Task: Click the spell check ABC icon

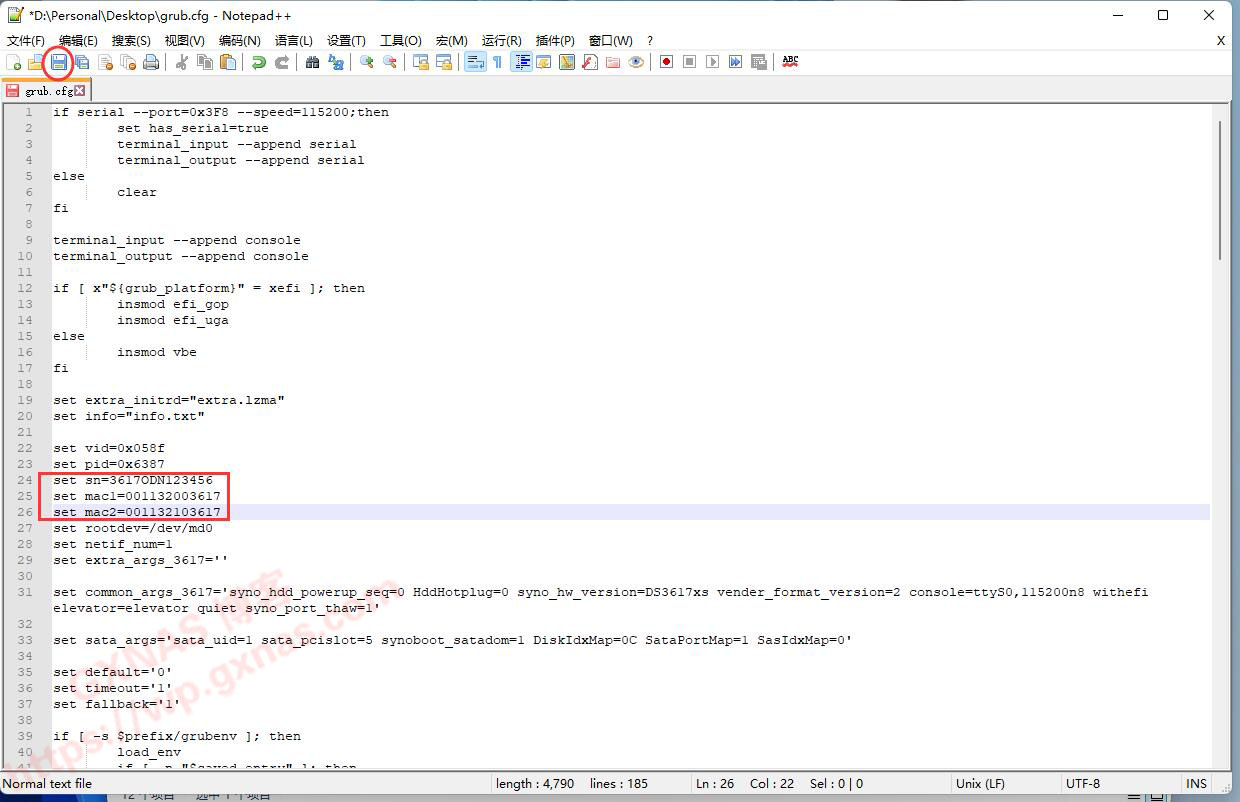Action: pyautogui.click(x=790, y=62)
